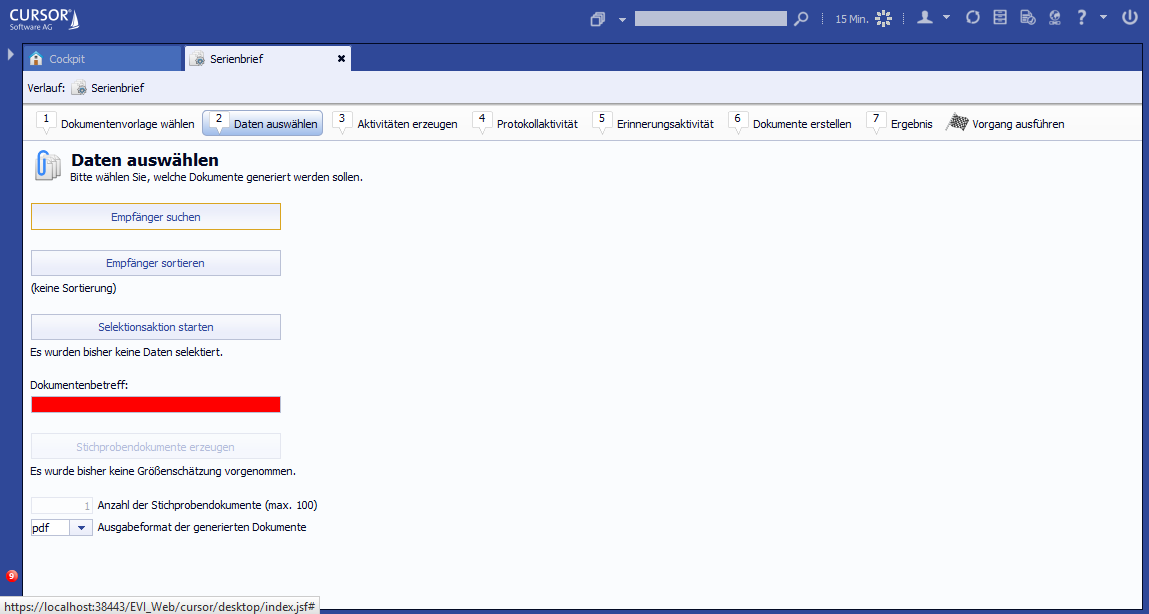The width and height of the screenshot is (1149, 614).
Task: Click the stacked windows icon
Action: [x=598, y=19]
